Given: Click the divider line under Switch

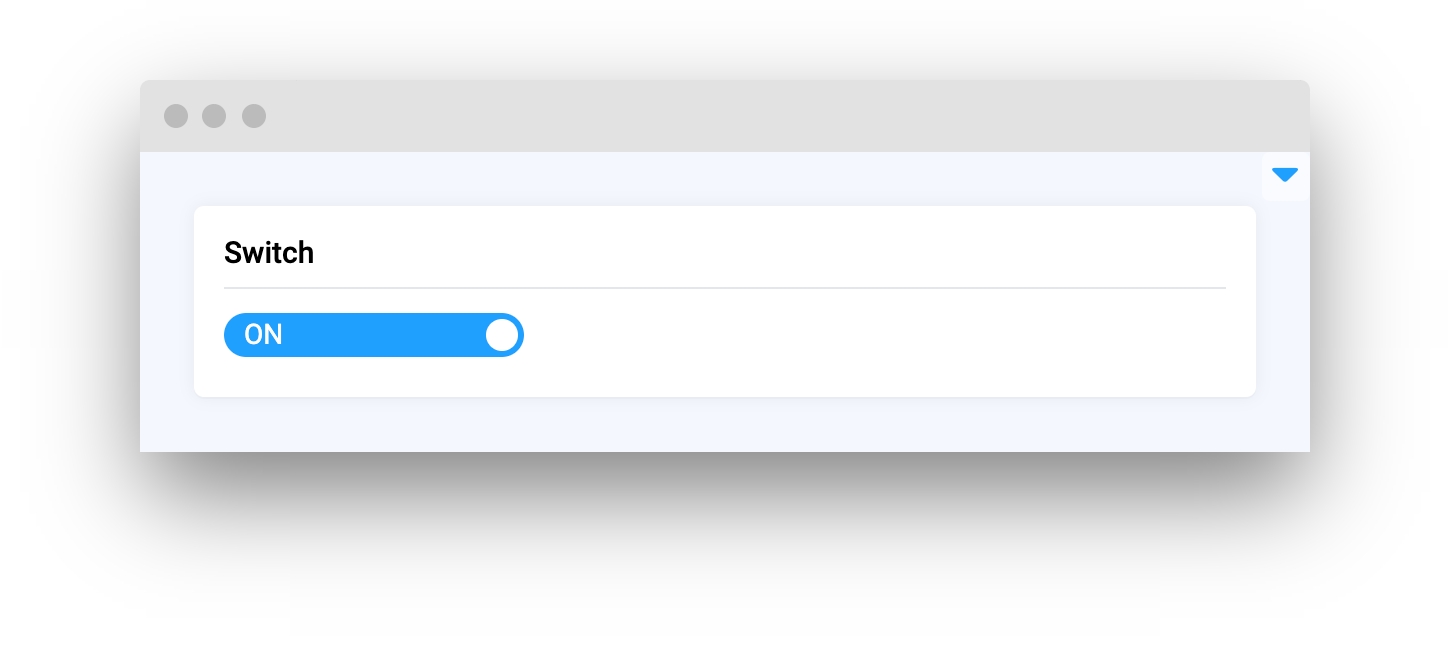Looking at the screenshot, I should (725, 288).
